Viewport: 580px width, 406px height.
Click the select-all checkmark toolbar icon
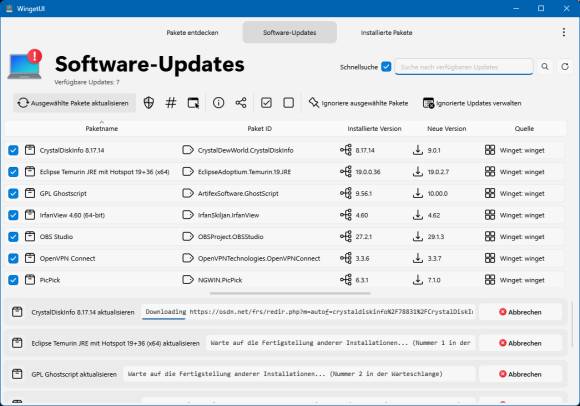click(266, 103)
